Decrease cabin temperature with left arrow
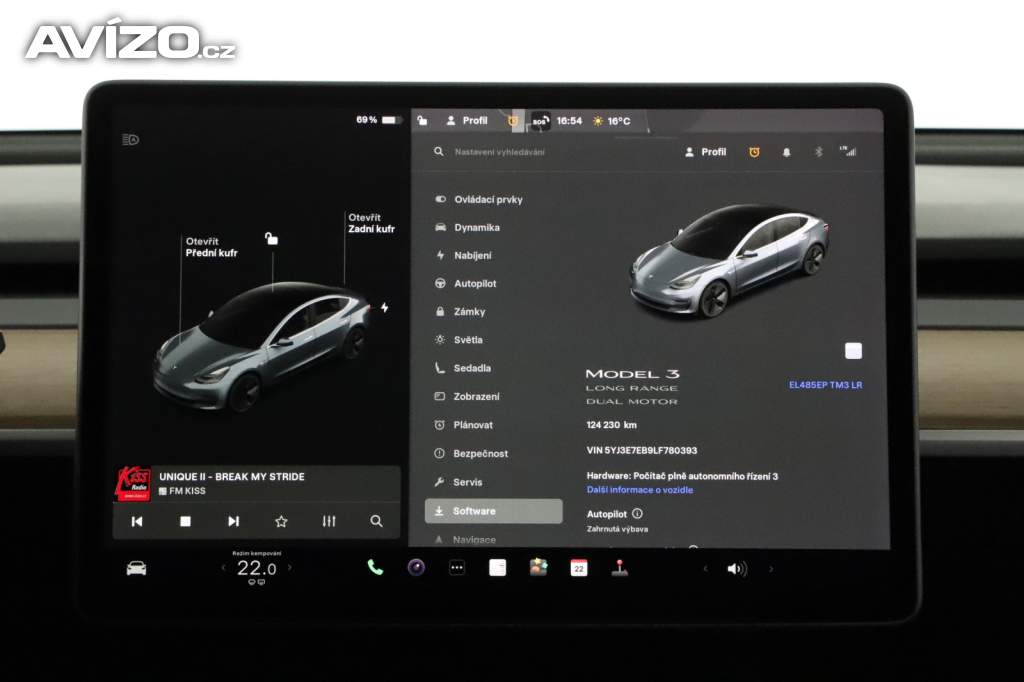Viewport: 1024px width, 682px height. (x=223, y=568)
